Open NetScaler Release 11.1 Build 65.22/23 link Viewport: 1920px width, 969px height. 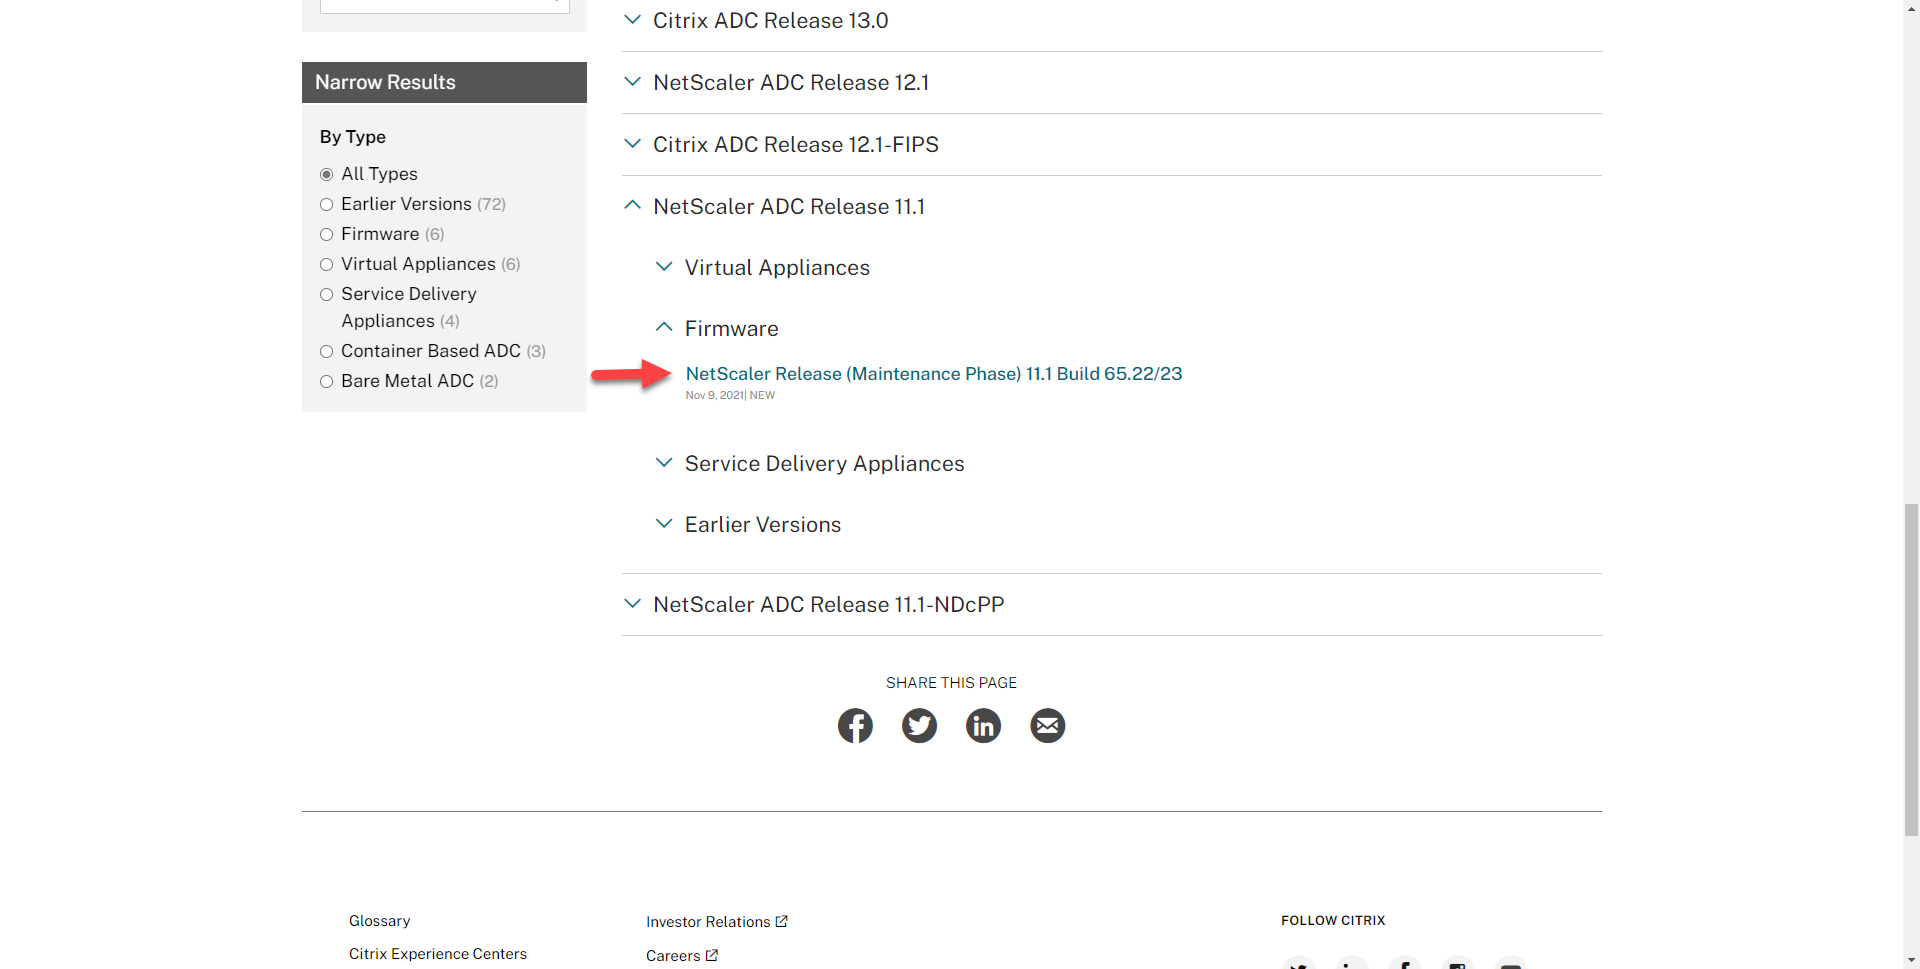[x=934, y=373]
